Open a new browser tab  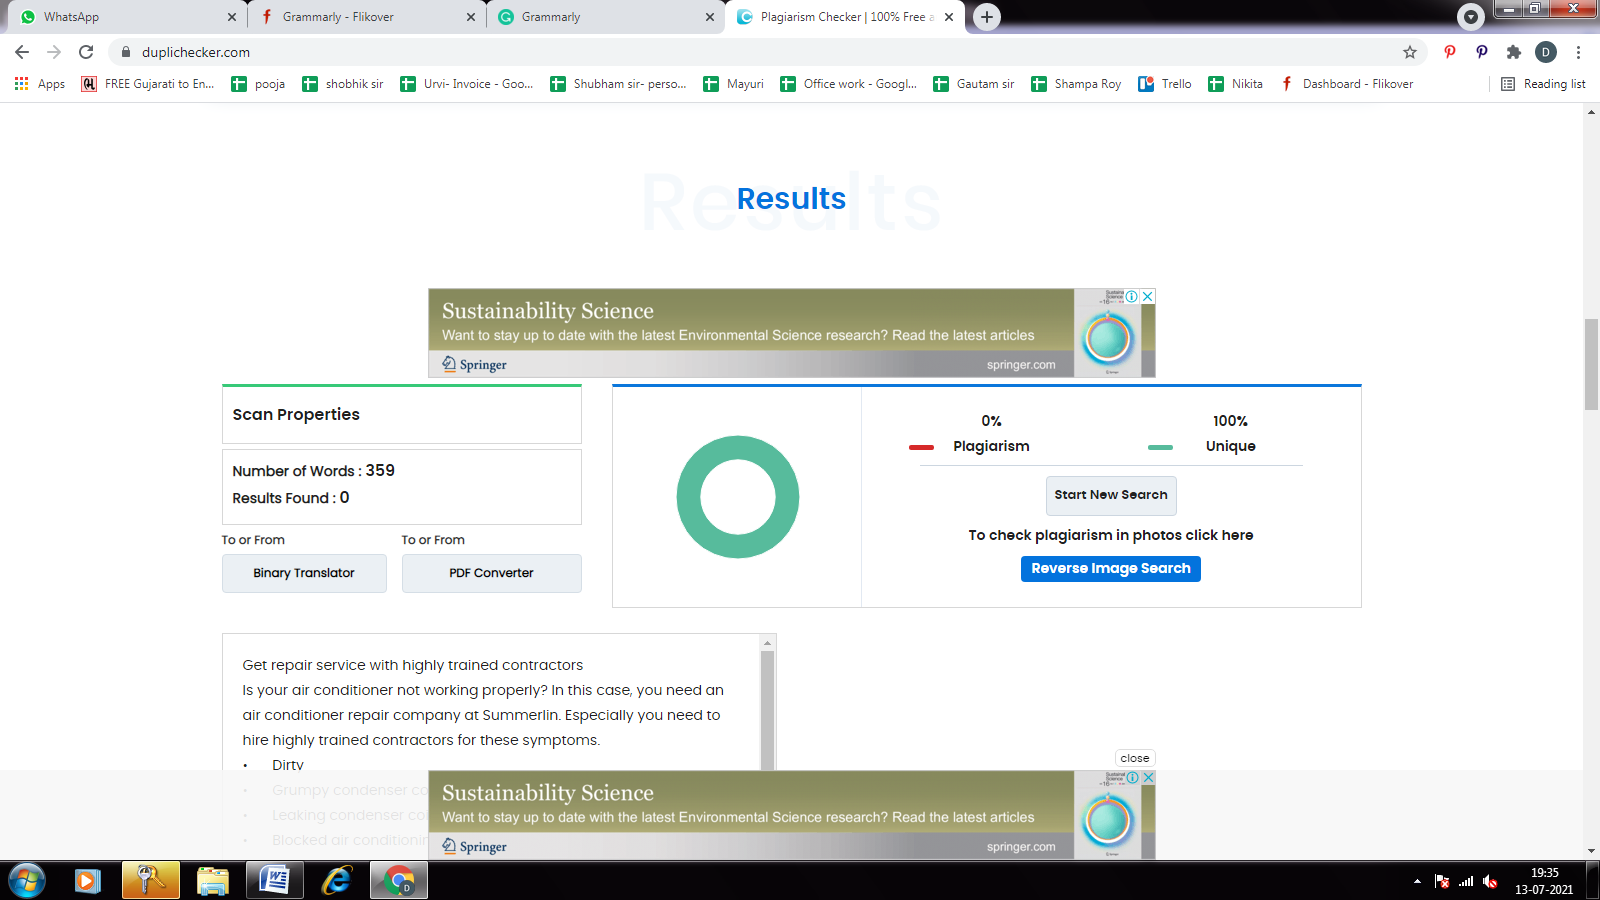[987, 17]
